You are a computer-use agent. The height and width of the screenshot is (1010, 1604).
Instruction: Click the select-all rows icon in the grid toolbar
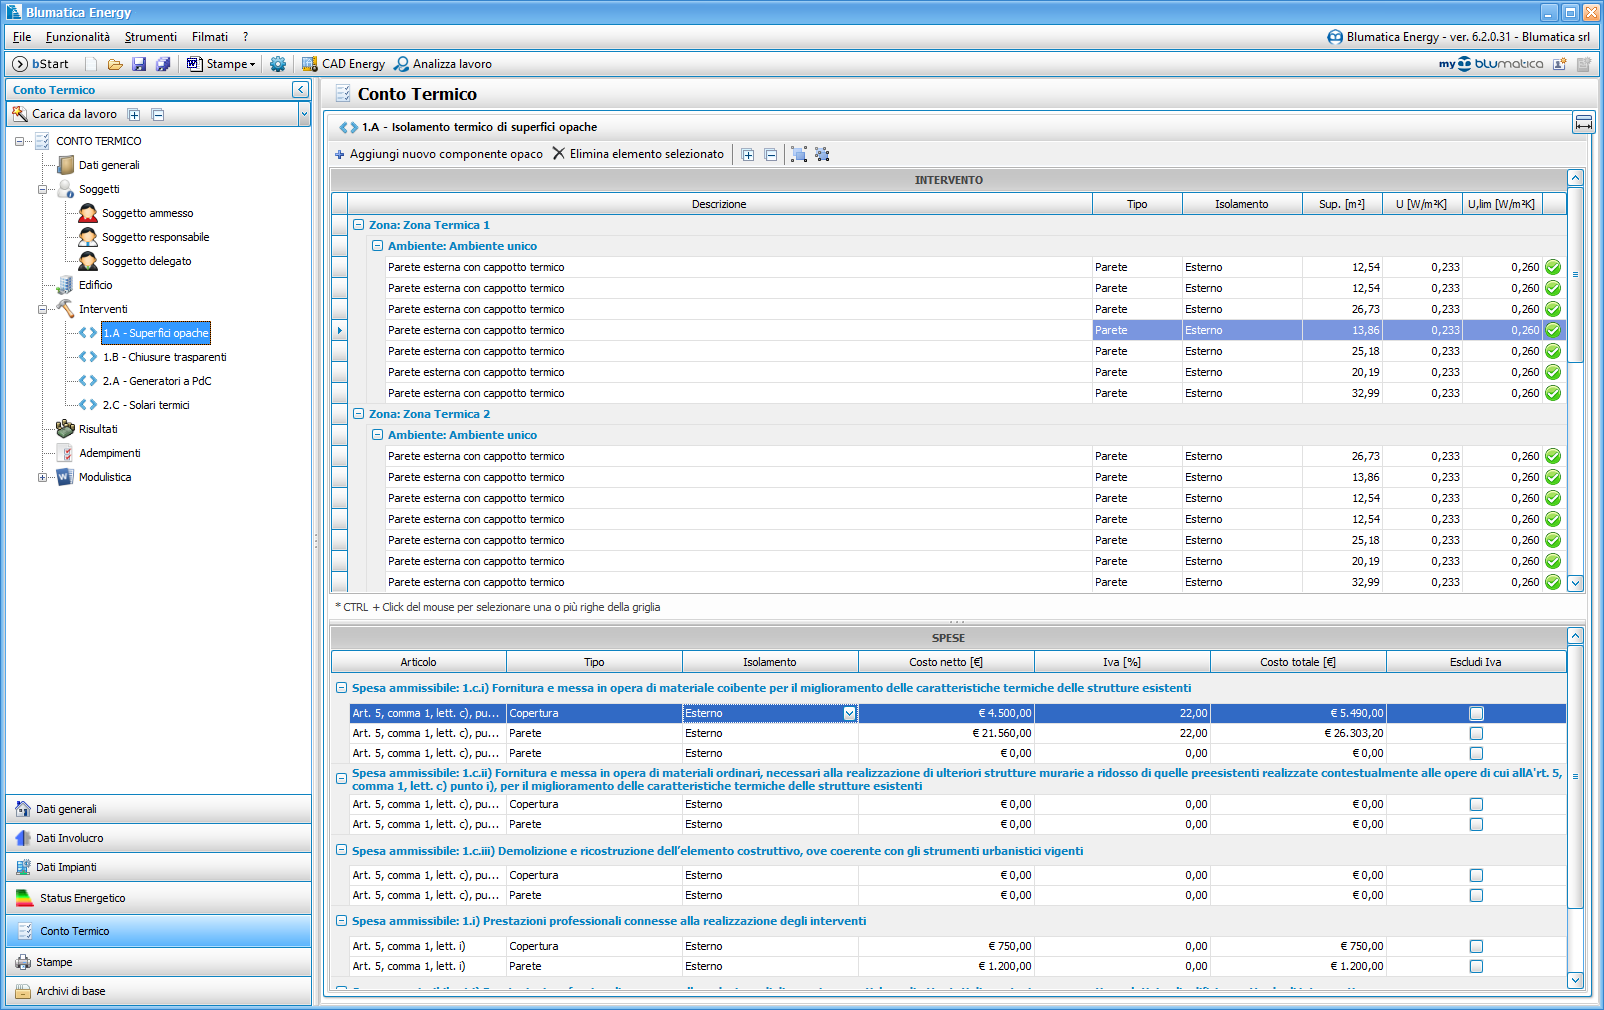coord(799,154)
